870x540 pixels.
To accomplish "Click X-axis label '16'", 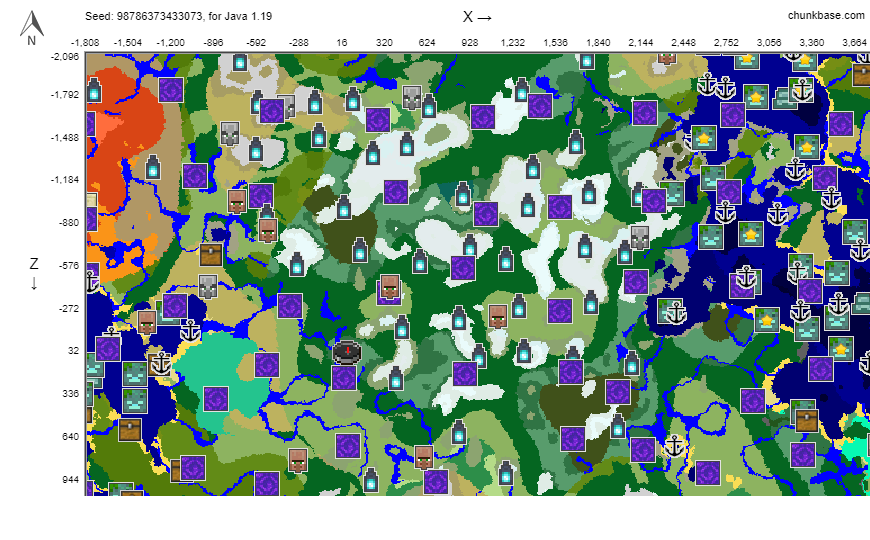I will click(x=342, y=43).
